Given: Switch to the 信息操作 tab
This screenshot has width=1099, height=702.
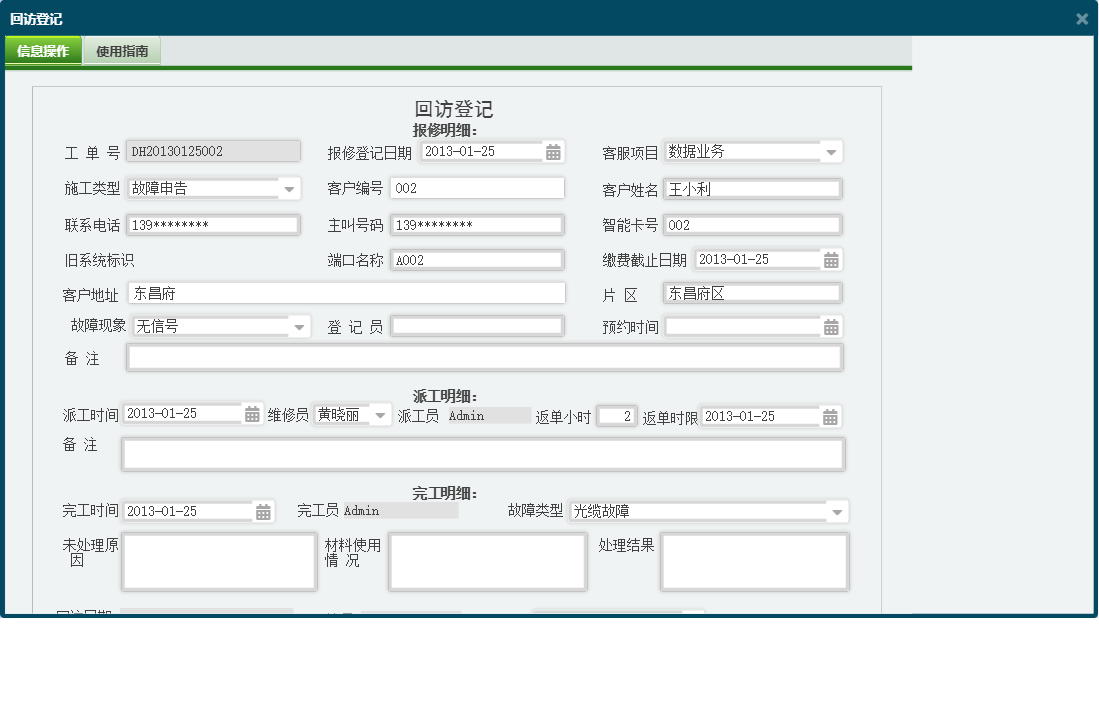Looking at the screenshot, I should pyautogui.click(x=43, y=48).
